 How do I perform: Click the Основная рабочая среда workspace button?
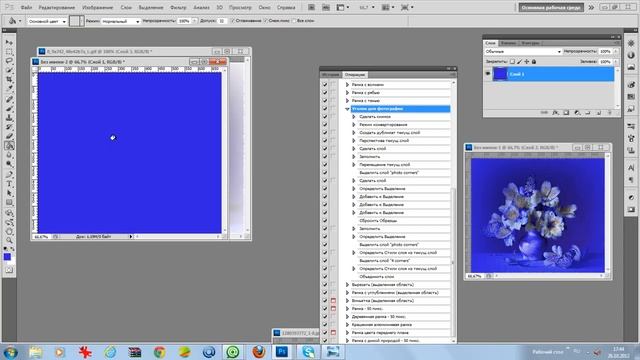[x=551, y=7]
